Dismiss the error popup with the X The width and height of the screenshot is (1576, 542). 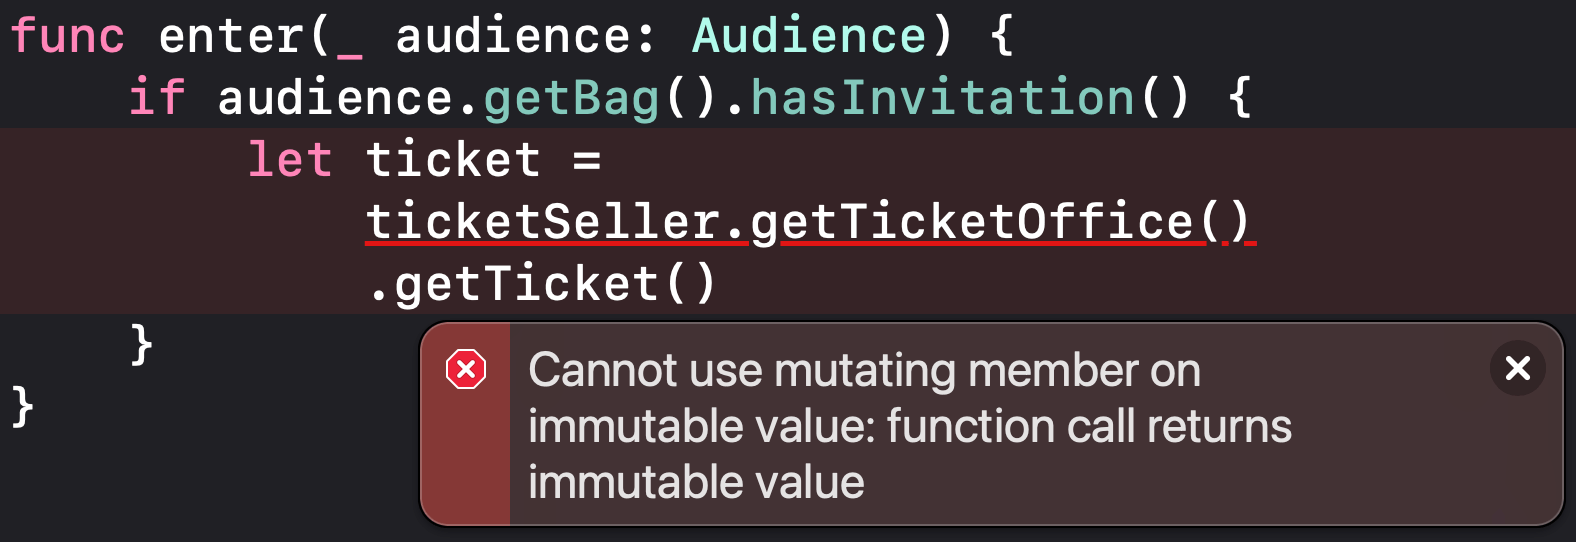(1518, 368)
